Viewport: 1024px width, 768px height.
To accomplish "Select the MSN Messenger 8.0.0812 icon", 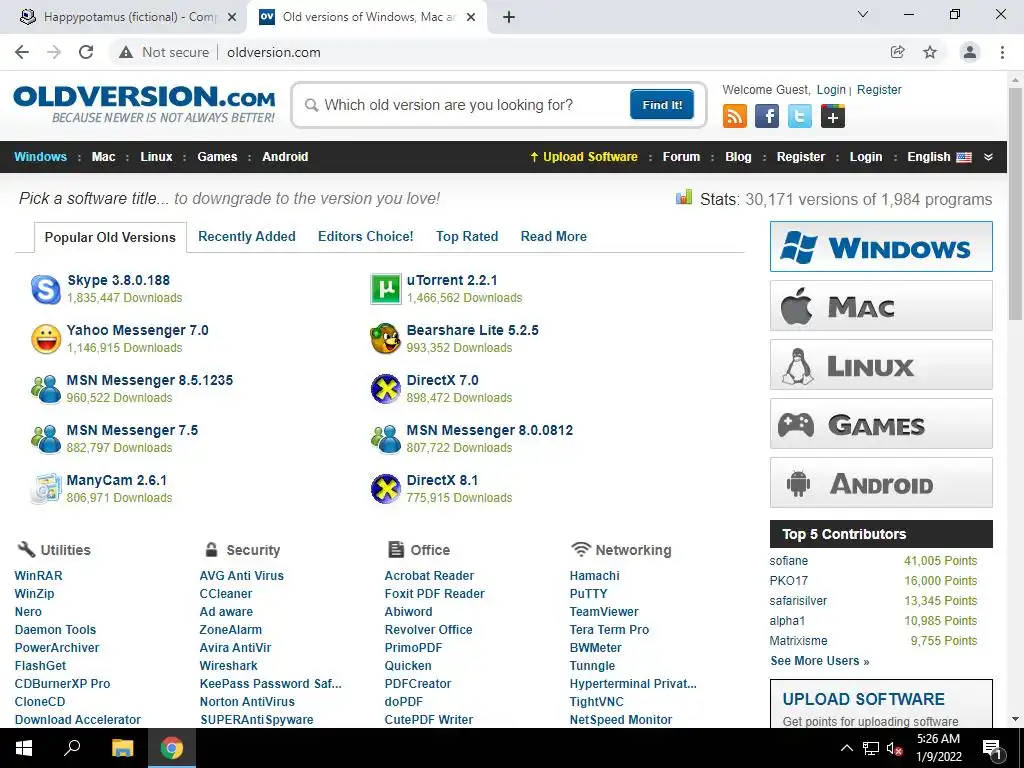I will [x=386, y=439].
